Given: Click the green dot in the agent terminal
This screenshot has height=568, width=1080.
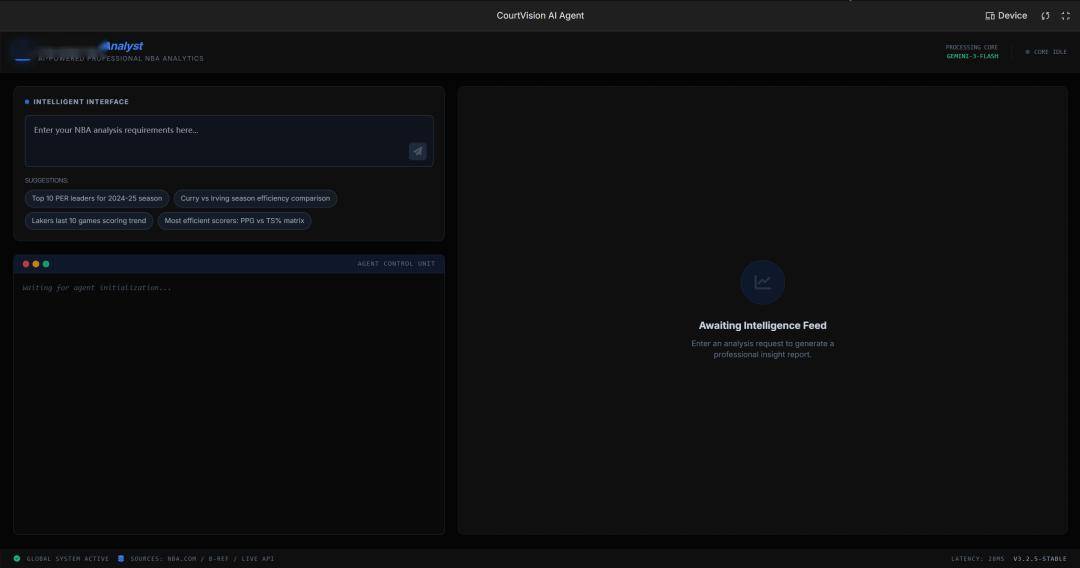Looking at the screenshot, I should pyautogui.click(x=46, y=264).
